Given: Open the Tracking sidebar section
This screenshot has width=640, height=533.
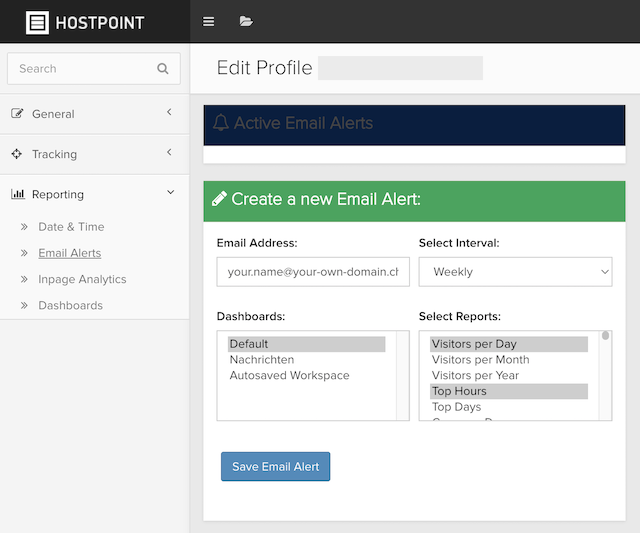Looking at the screenshot, I should tap(94, 154).
